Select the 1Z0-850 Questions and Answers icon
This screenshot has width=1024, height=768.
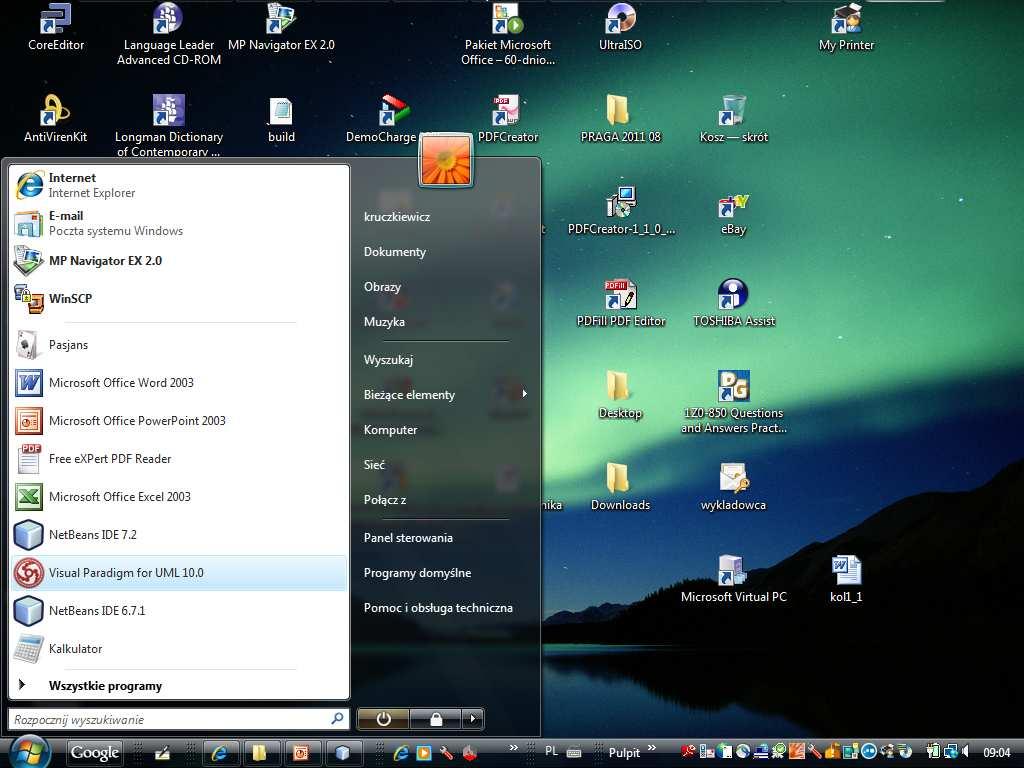[x=733, y=402]
